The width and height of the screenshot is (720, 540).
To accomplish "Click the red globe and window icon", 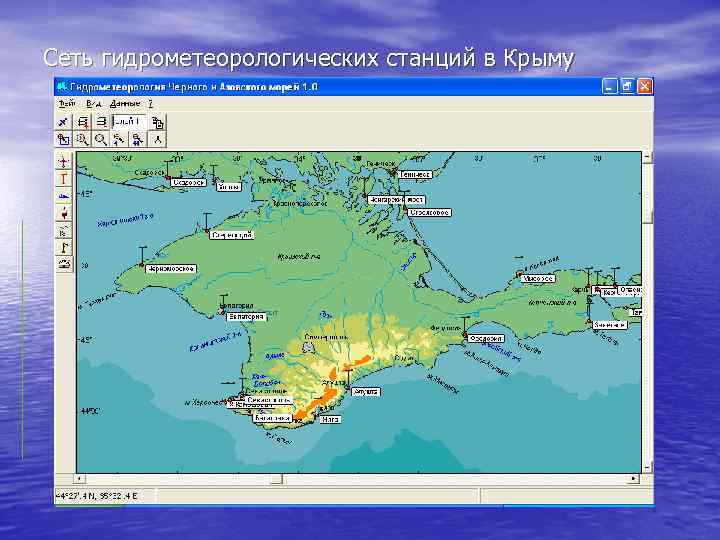I will click(63, 139).
